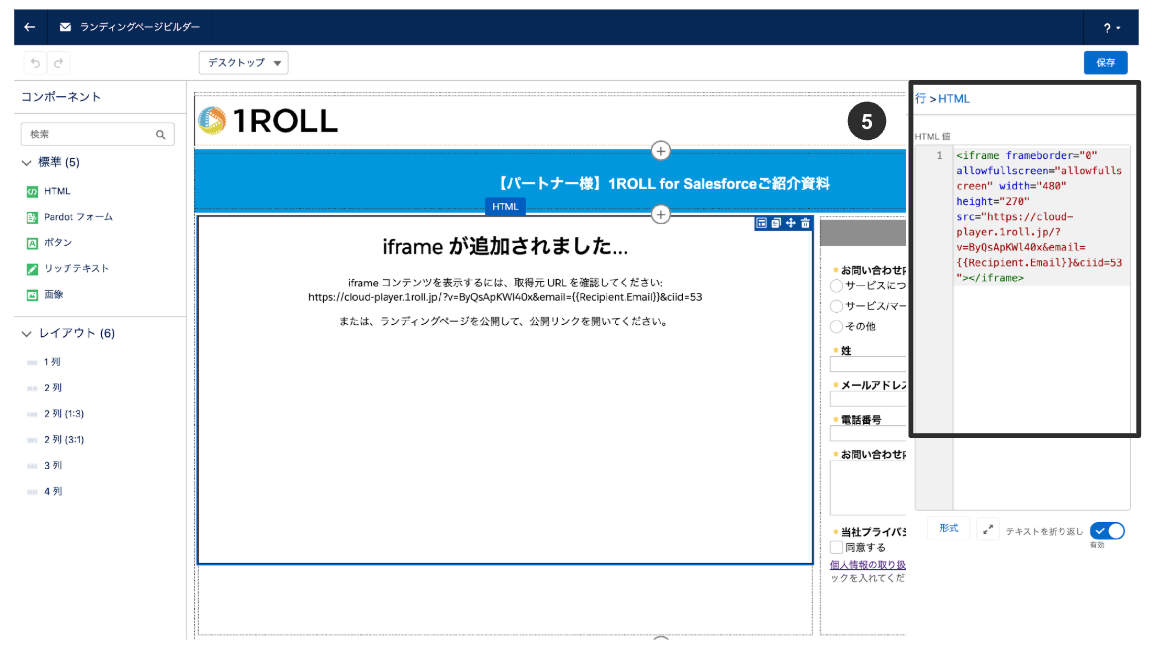The image size is (1156, 650).
Task: Disable the テキストを折り返し toggle
Action: pos(1107,529)
